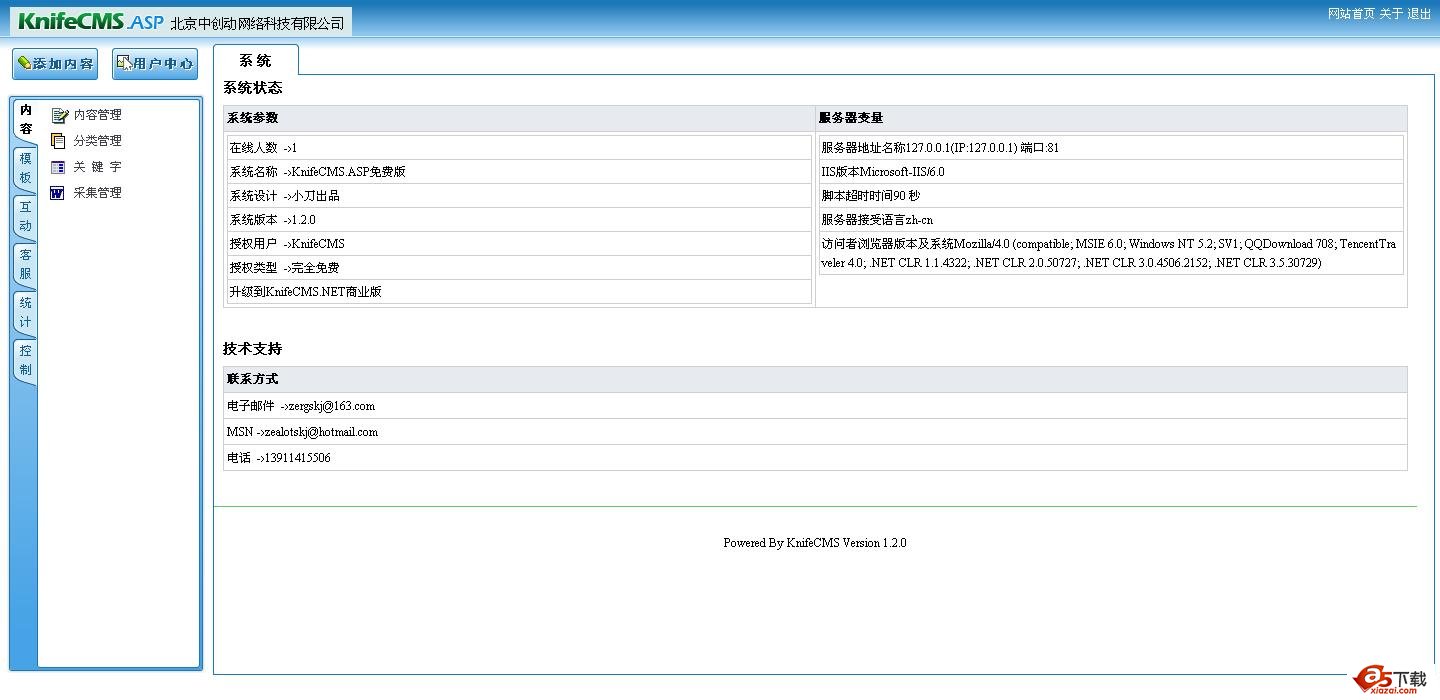Image resolution: width=1440 pixels, height=700 pixels.
Task: Switch to the 客服 vertical tab
Action: pyautogui.click(x=26, y=264)
